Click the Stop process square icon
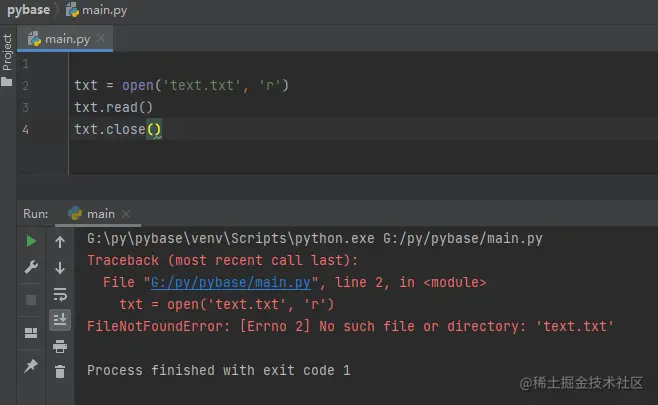This screenshot has width=658, height=405. click(x=31, y=300)
